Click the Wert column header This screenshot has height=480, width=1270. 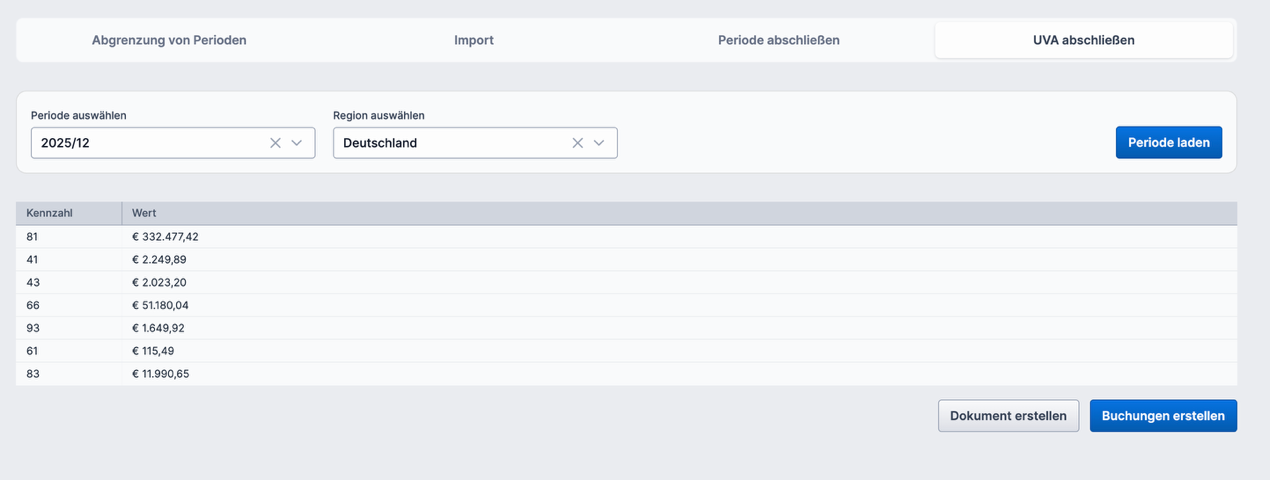coord(144,213)
